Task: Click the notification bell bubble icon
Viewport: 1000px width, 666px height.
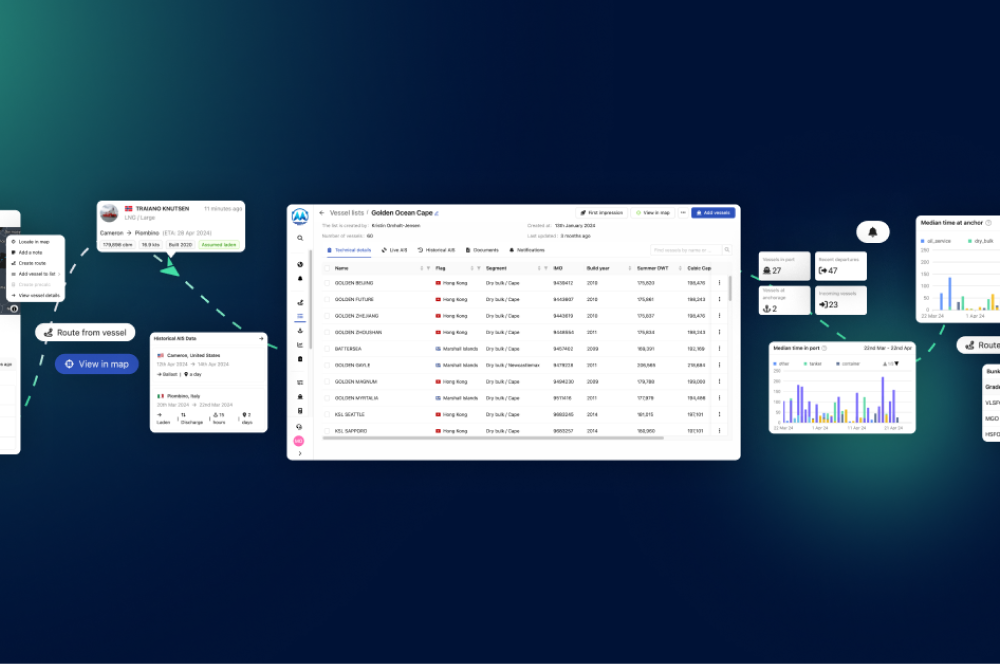Action: coord(873,232)
